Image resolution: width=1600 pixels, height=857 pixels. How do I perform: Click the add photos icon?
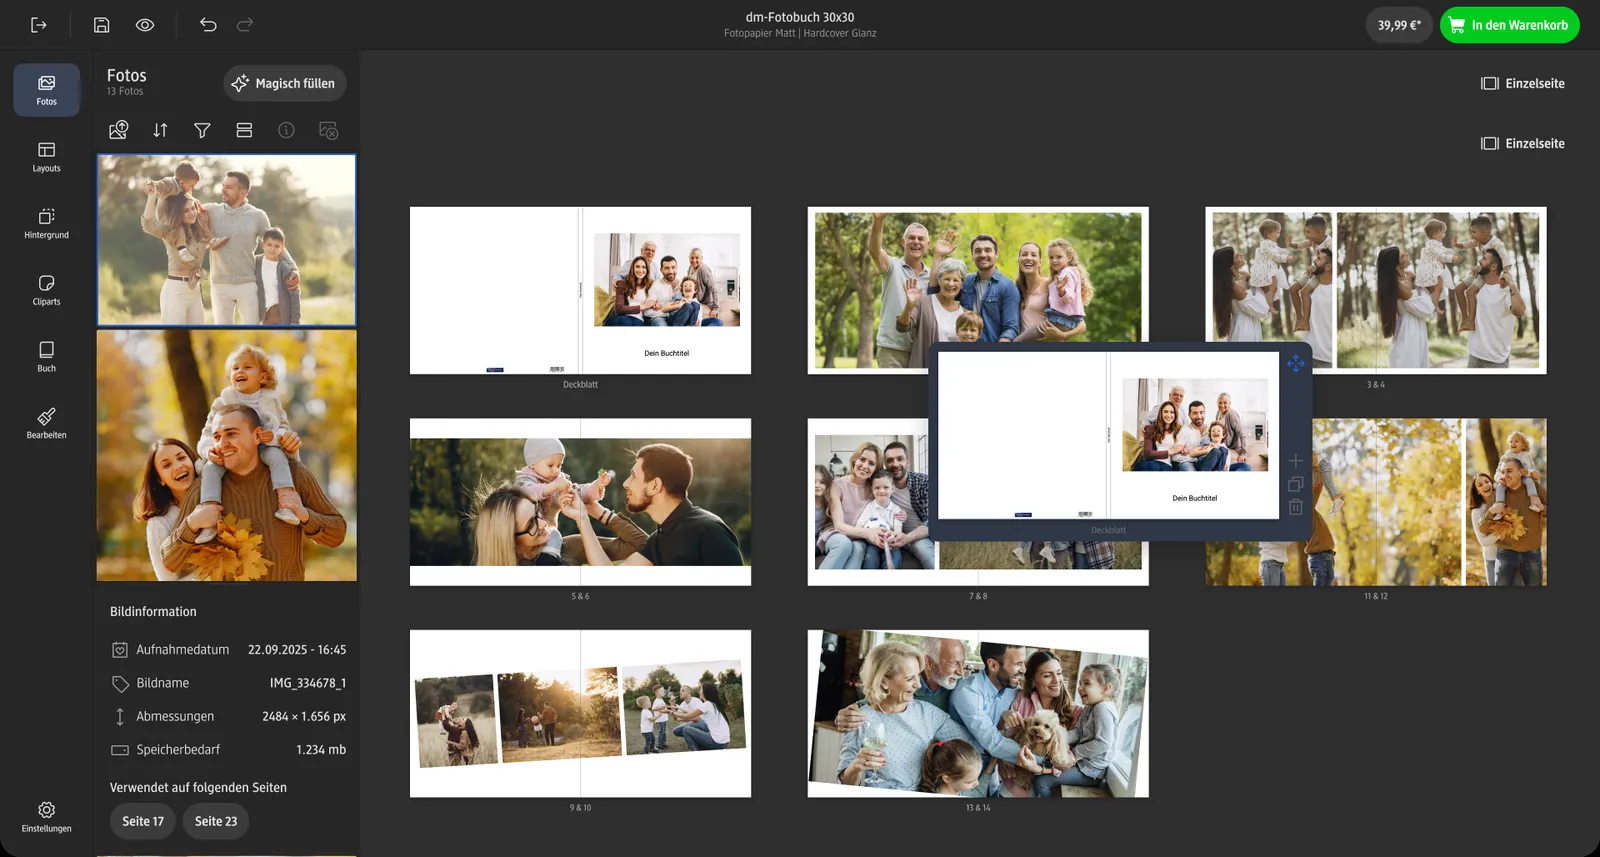pos(118,130)
